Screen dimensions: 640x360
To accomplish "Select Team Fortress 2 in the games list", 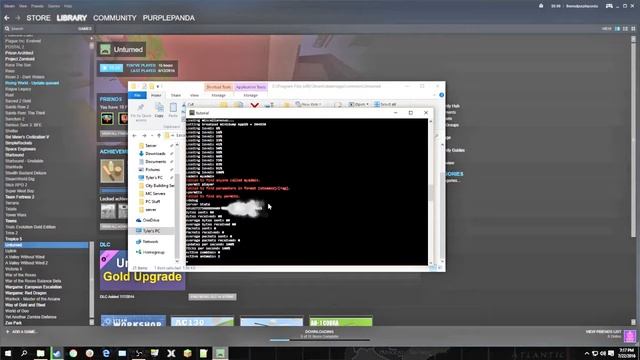I will tap(20, 197).
